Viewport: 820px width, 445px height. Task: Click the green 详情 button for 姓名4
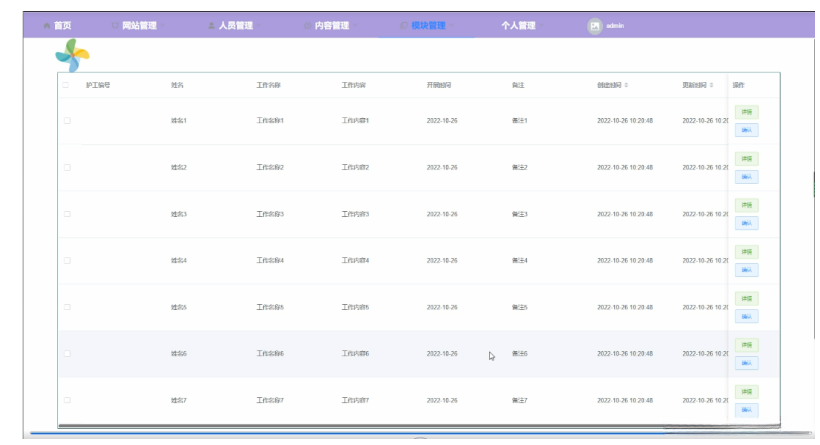pos(747,252)
